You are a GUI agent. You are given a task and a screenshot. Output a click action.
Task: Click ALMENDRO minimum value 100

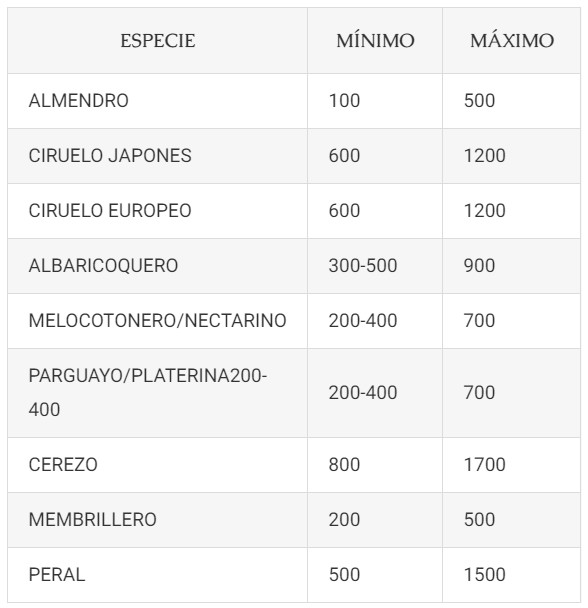point(344,101)
